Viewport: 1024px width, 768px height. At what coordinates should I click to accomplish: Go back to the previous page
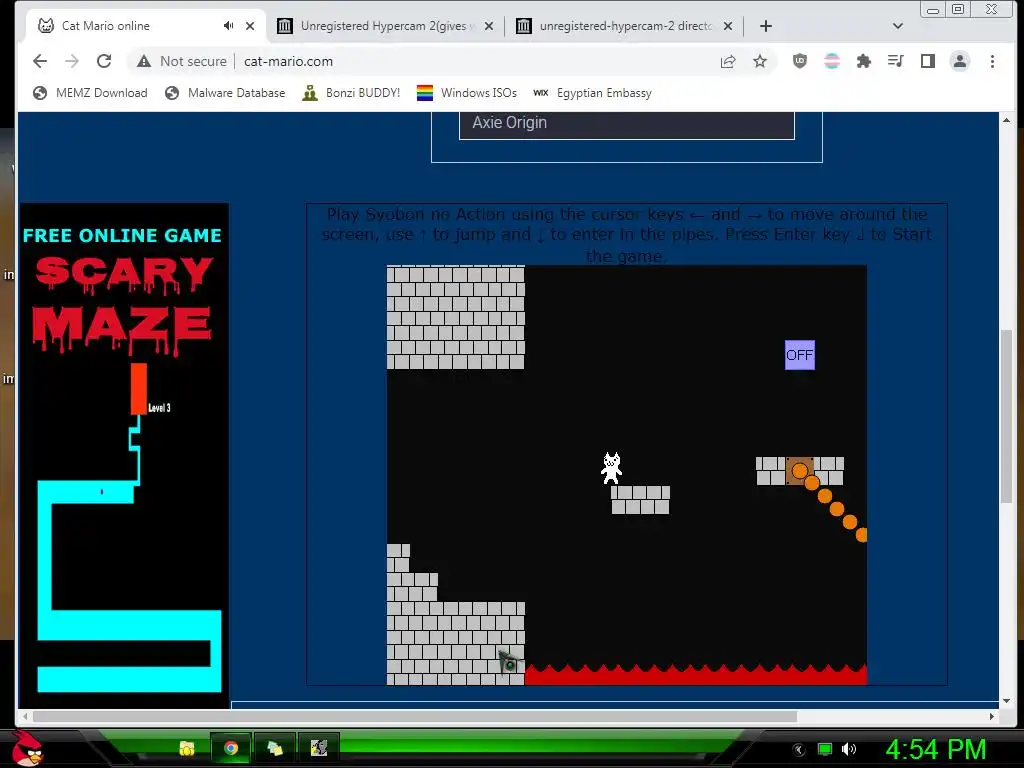(40, 61)
